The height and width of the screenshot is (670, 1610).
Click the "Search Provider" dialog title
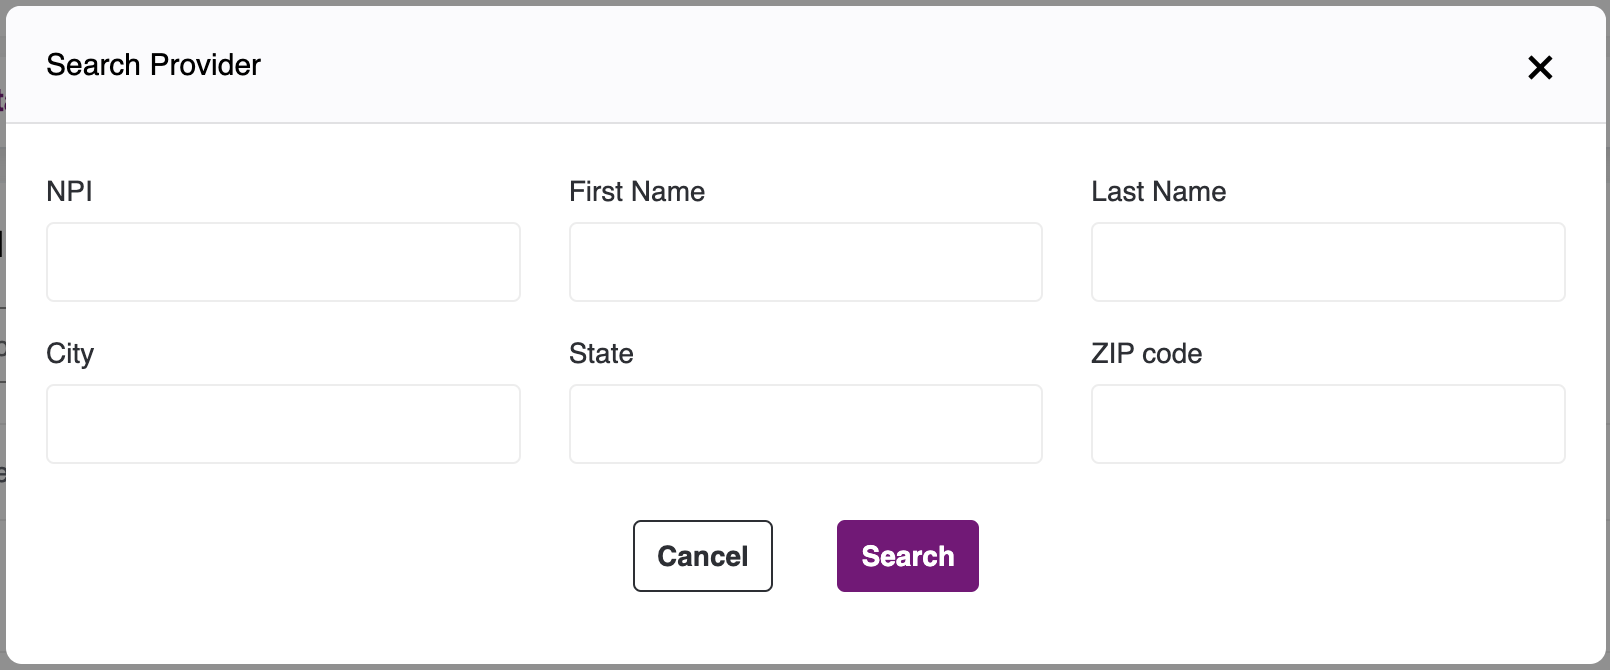(x=153, y=65)
